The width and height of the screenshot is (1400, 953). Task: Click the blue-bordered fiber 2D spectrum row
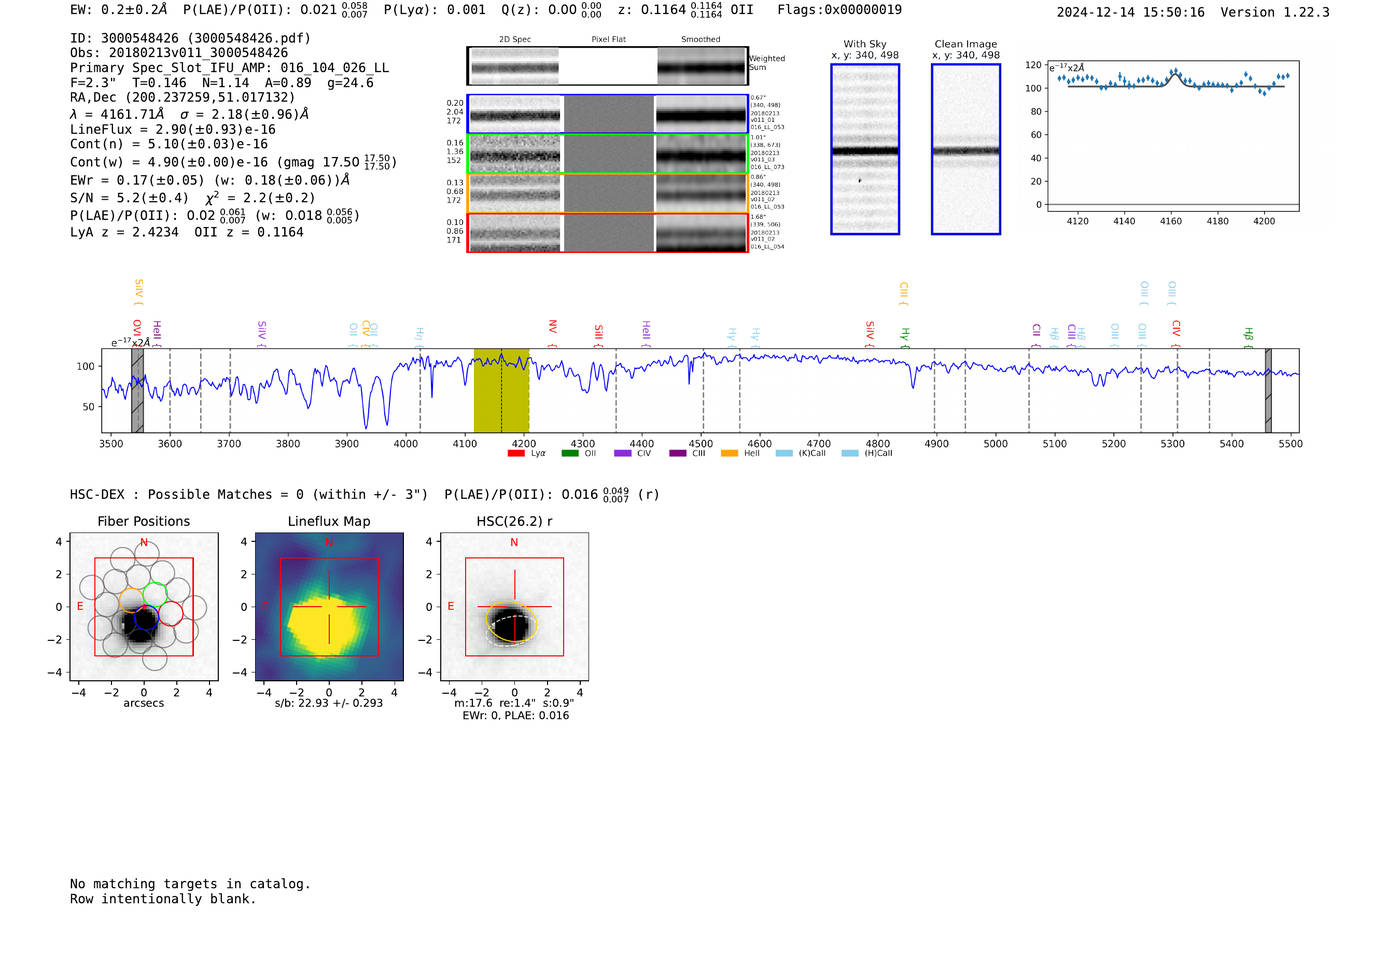(x=607, y=114)
